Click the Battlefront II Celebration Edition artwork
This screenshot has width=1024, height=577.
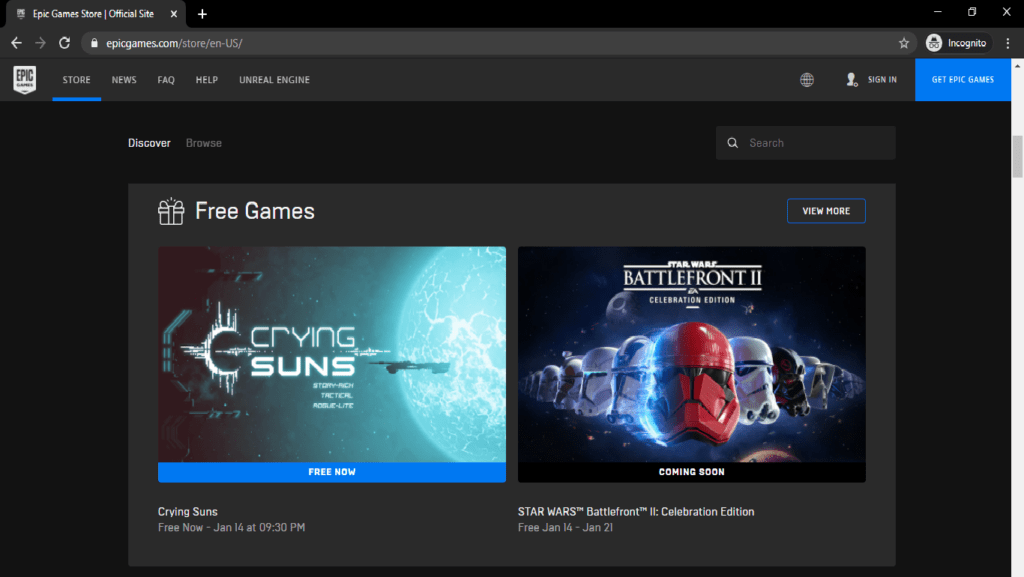[x=692, y=354]
